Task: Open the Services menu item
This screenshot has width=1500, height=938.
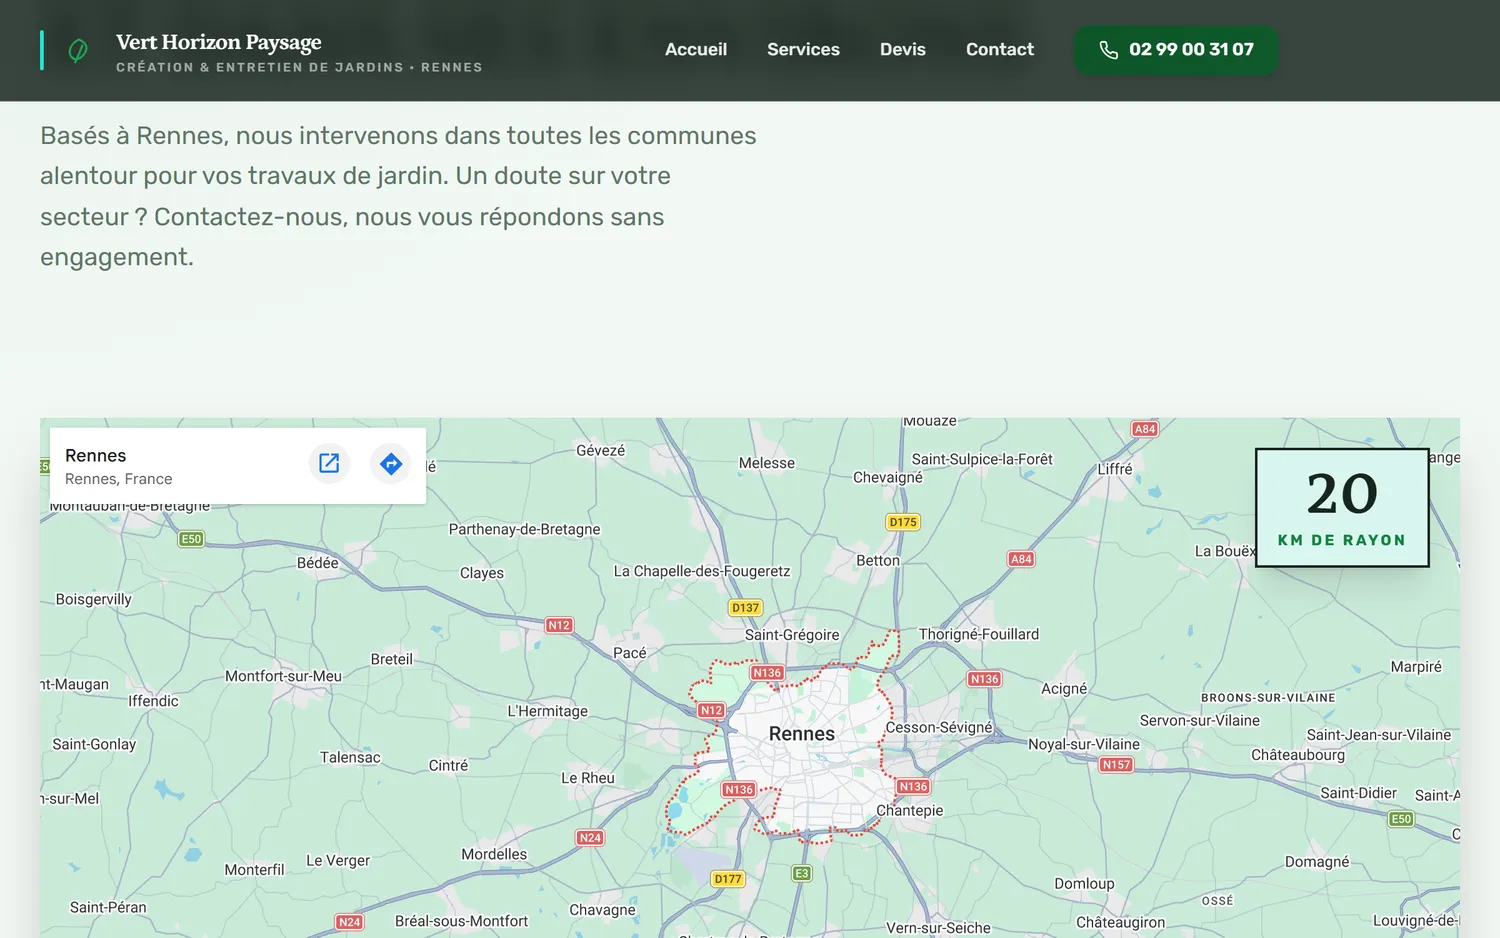Action: click(803, 49)
